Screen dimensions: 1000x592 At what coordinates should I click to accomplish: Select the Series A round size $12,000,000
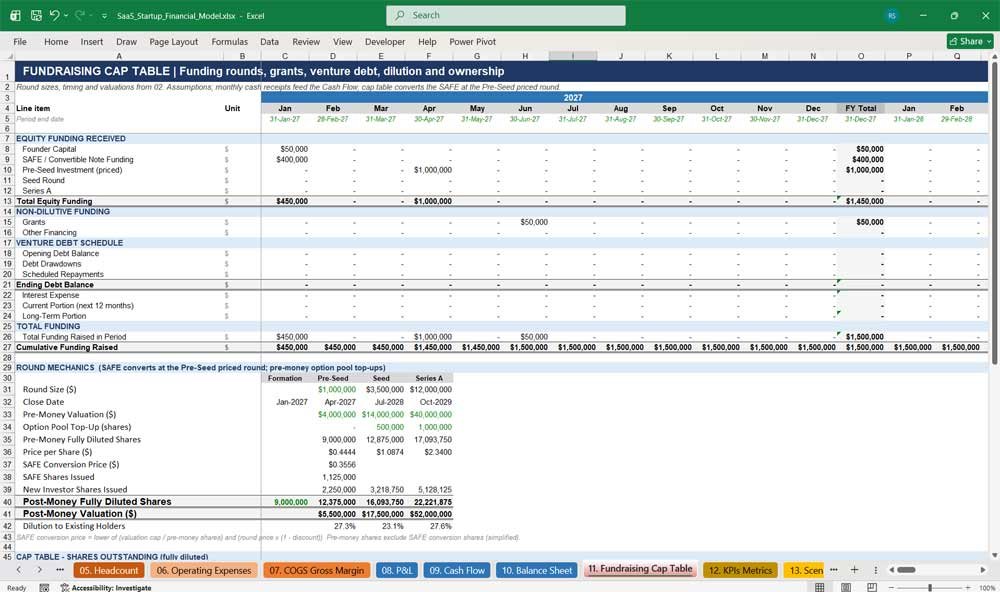[429, 389]
